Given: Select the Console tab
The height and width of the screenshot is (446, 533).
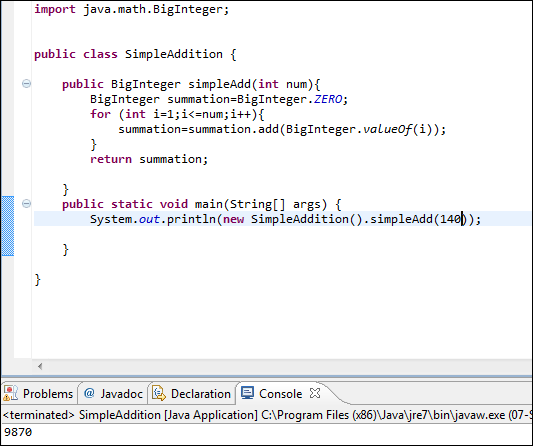Looking at the screenshot, I should click(x=280, y=394).
